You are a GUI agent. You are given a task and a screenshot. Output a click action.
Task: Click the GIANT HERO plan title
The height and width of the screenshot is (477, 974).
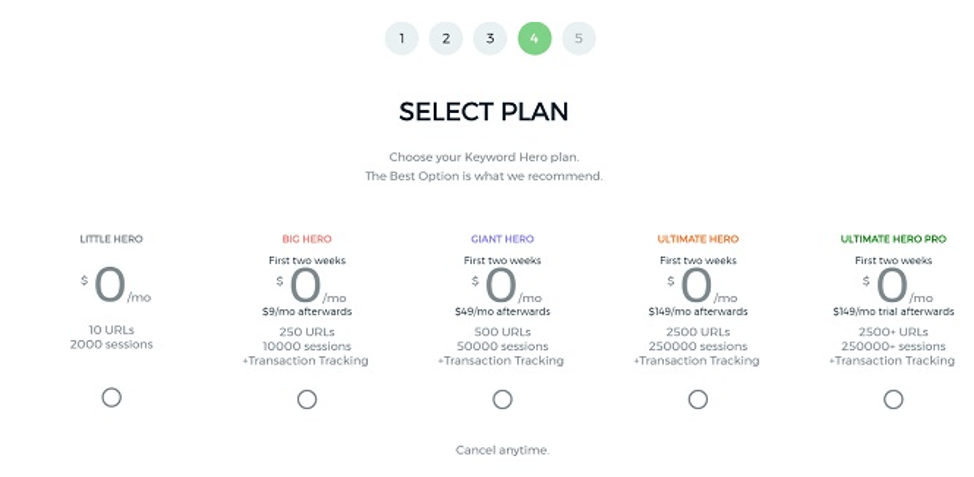pyautogui.click(x=502, y=239)
